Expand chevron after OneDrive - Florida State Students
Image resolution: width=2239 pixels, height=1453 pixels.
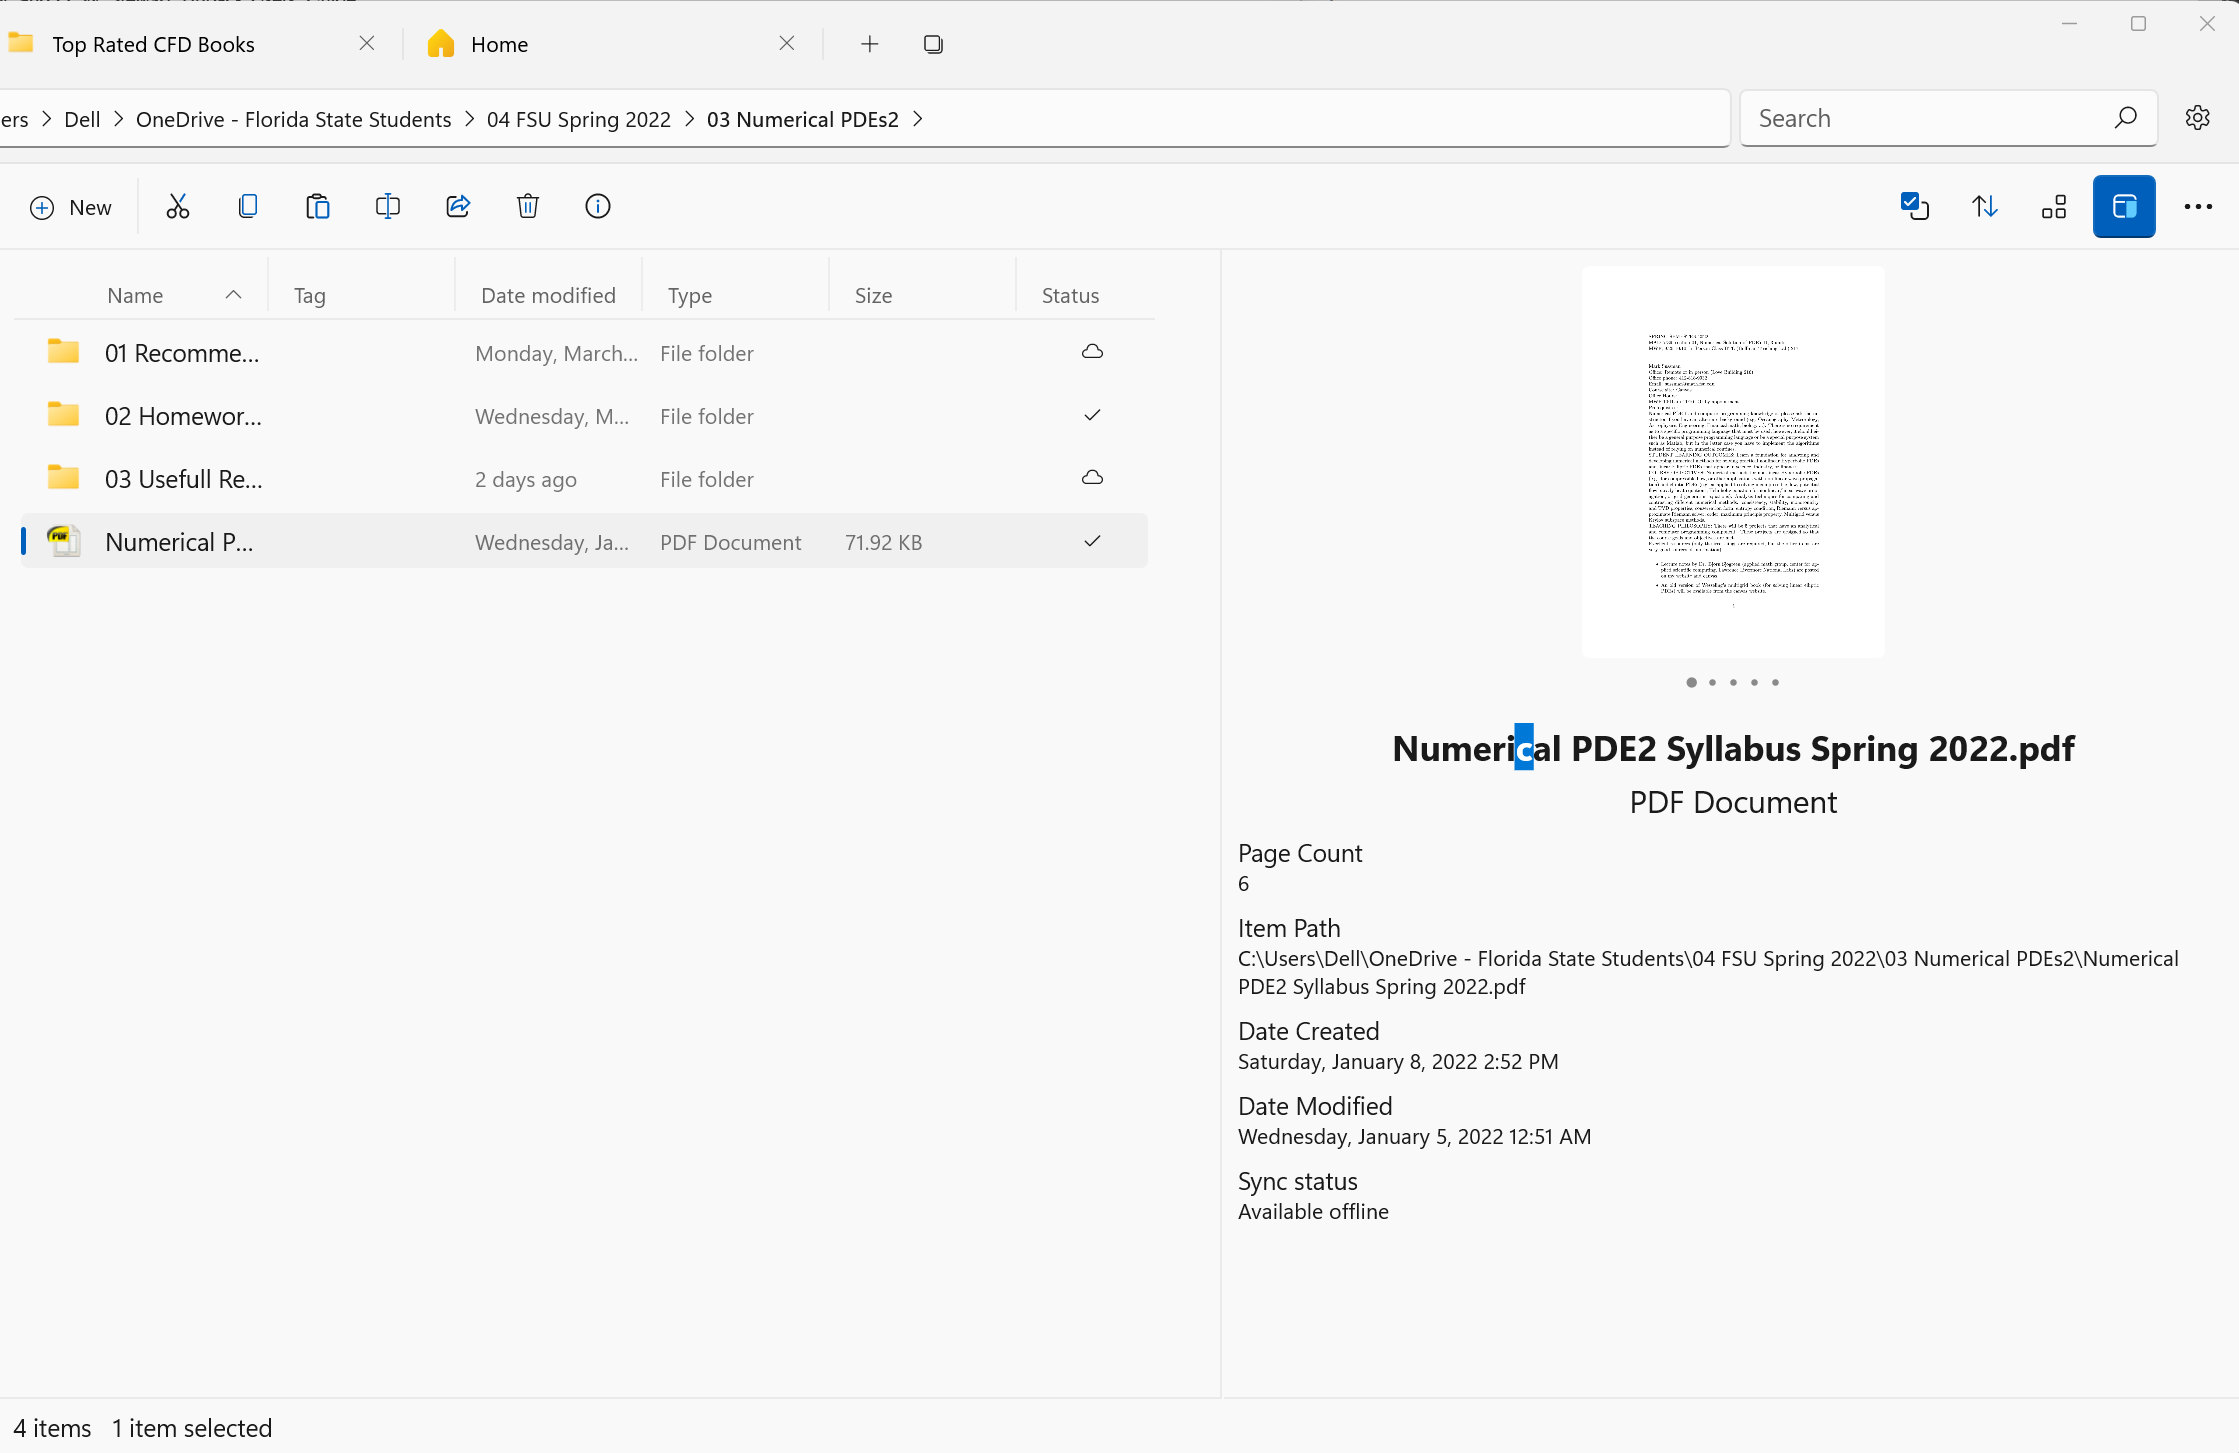pos(469,119)
